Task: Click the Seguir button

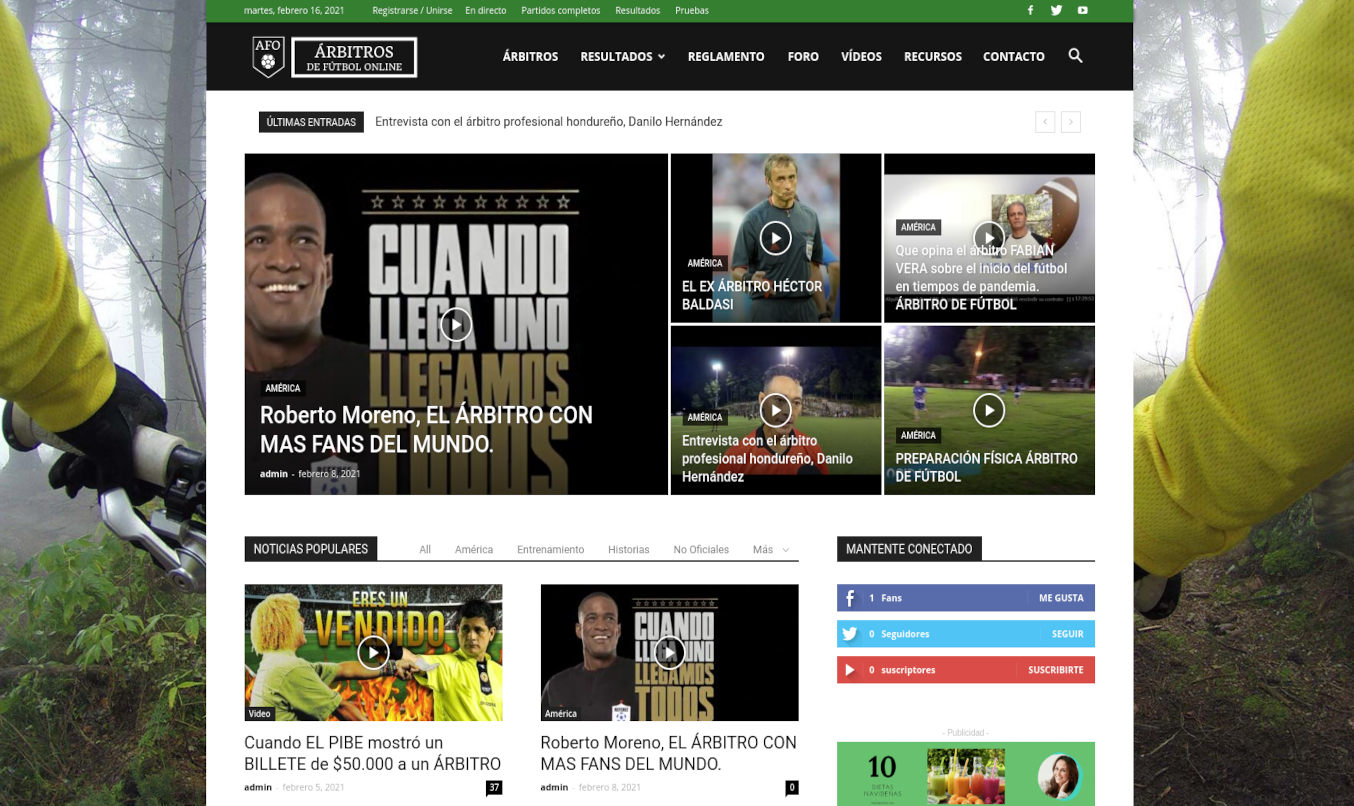Action: pyautogui.click(x=1068, y=634)
